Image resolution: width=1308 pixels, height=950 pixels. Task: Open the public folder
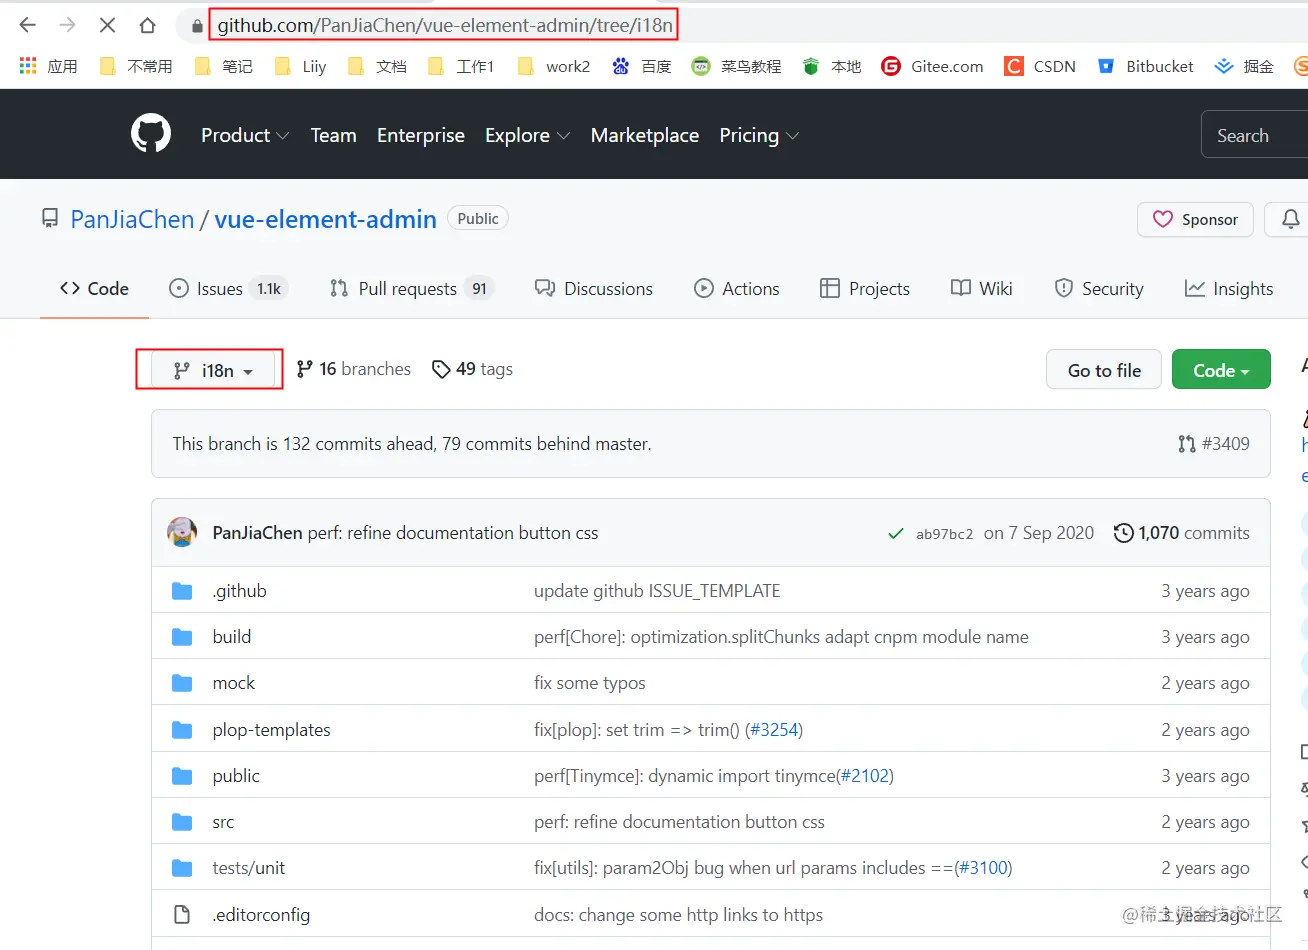pos(236,776)
